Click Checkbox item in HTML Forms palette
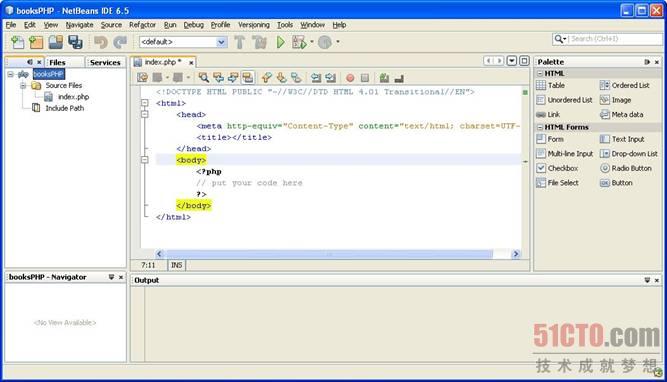 (557, 168)
